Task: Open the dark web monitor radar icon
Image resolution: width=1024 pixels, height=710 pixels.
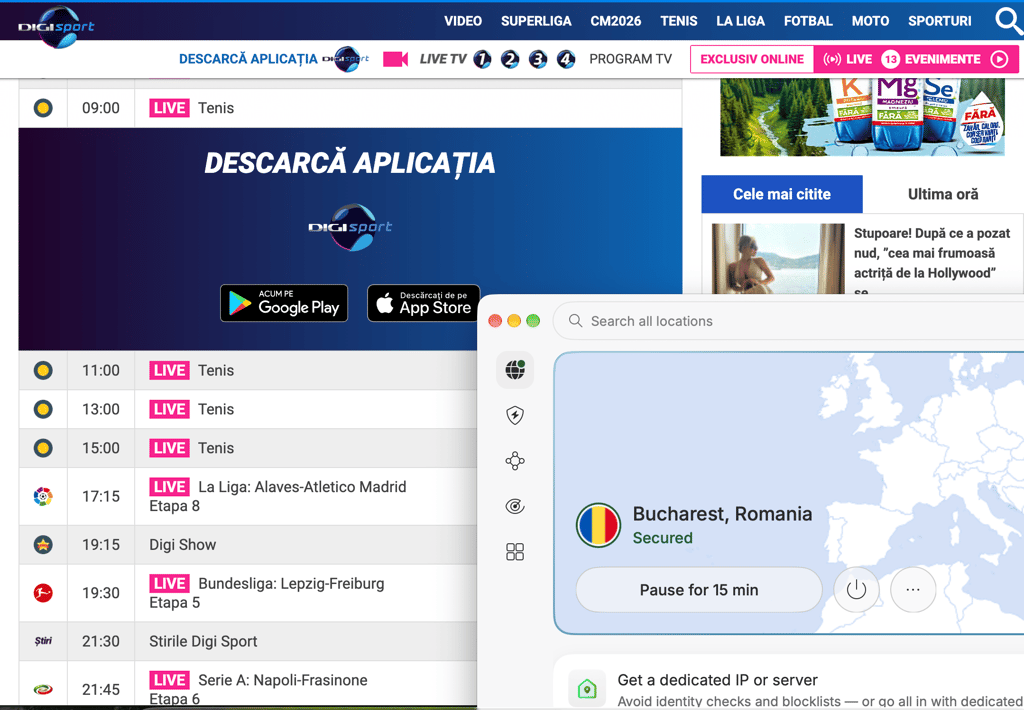Action: pyautogui.click(x=515, y=506)
